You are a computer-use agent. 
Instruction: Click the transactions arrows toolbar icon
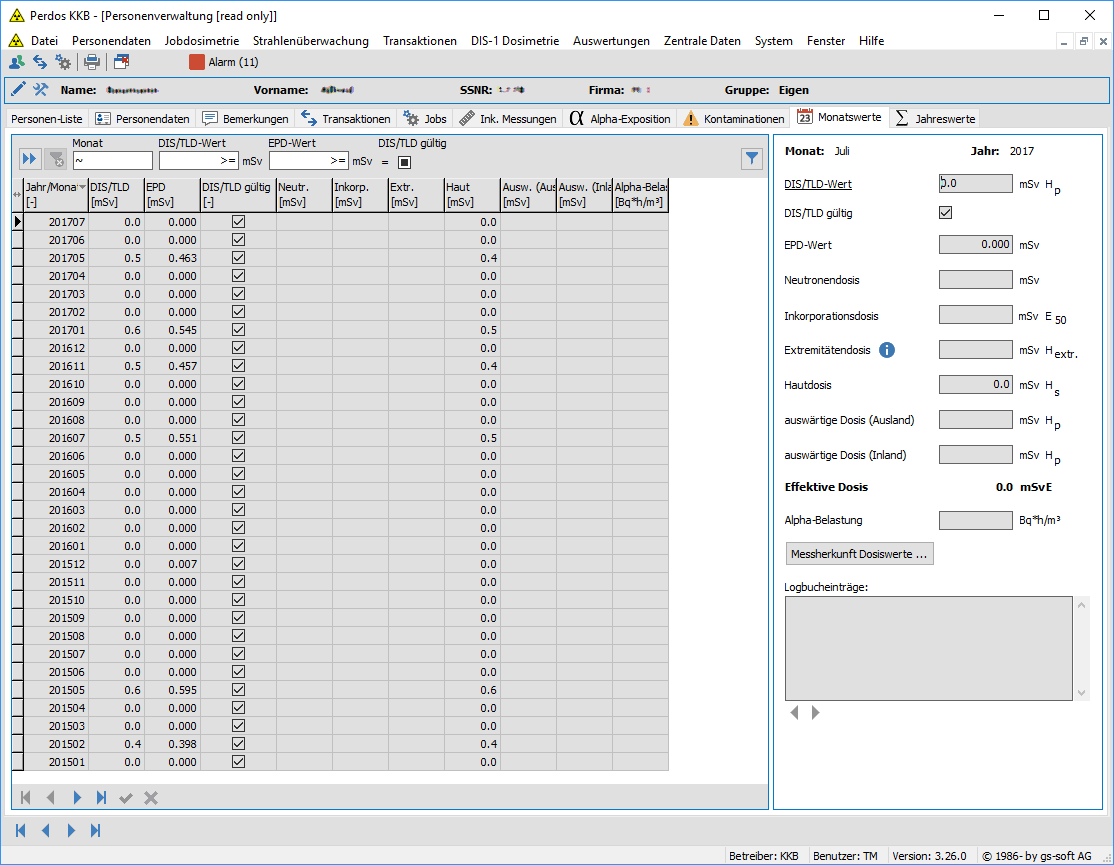tap(40, 62)
